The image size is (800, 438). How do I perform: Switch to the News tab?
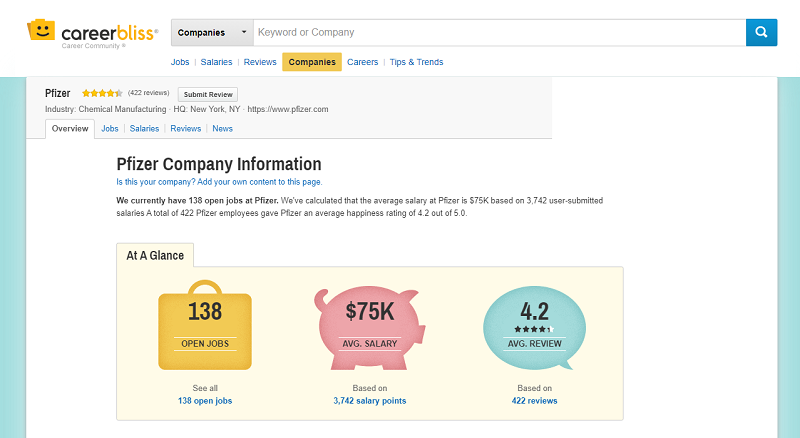pyautogui.click(x=222, y=129)
